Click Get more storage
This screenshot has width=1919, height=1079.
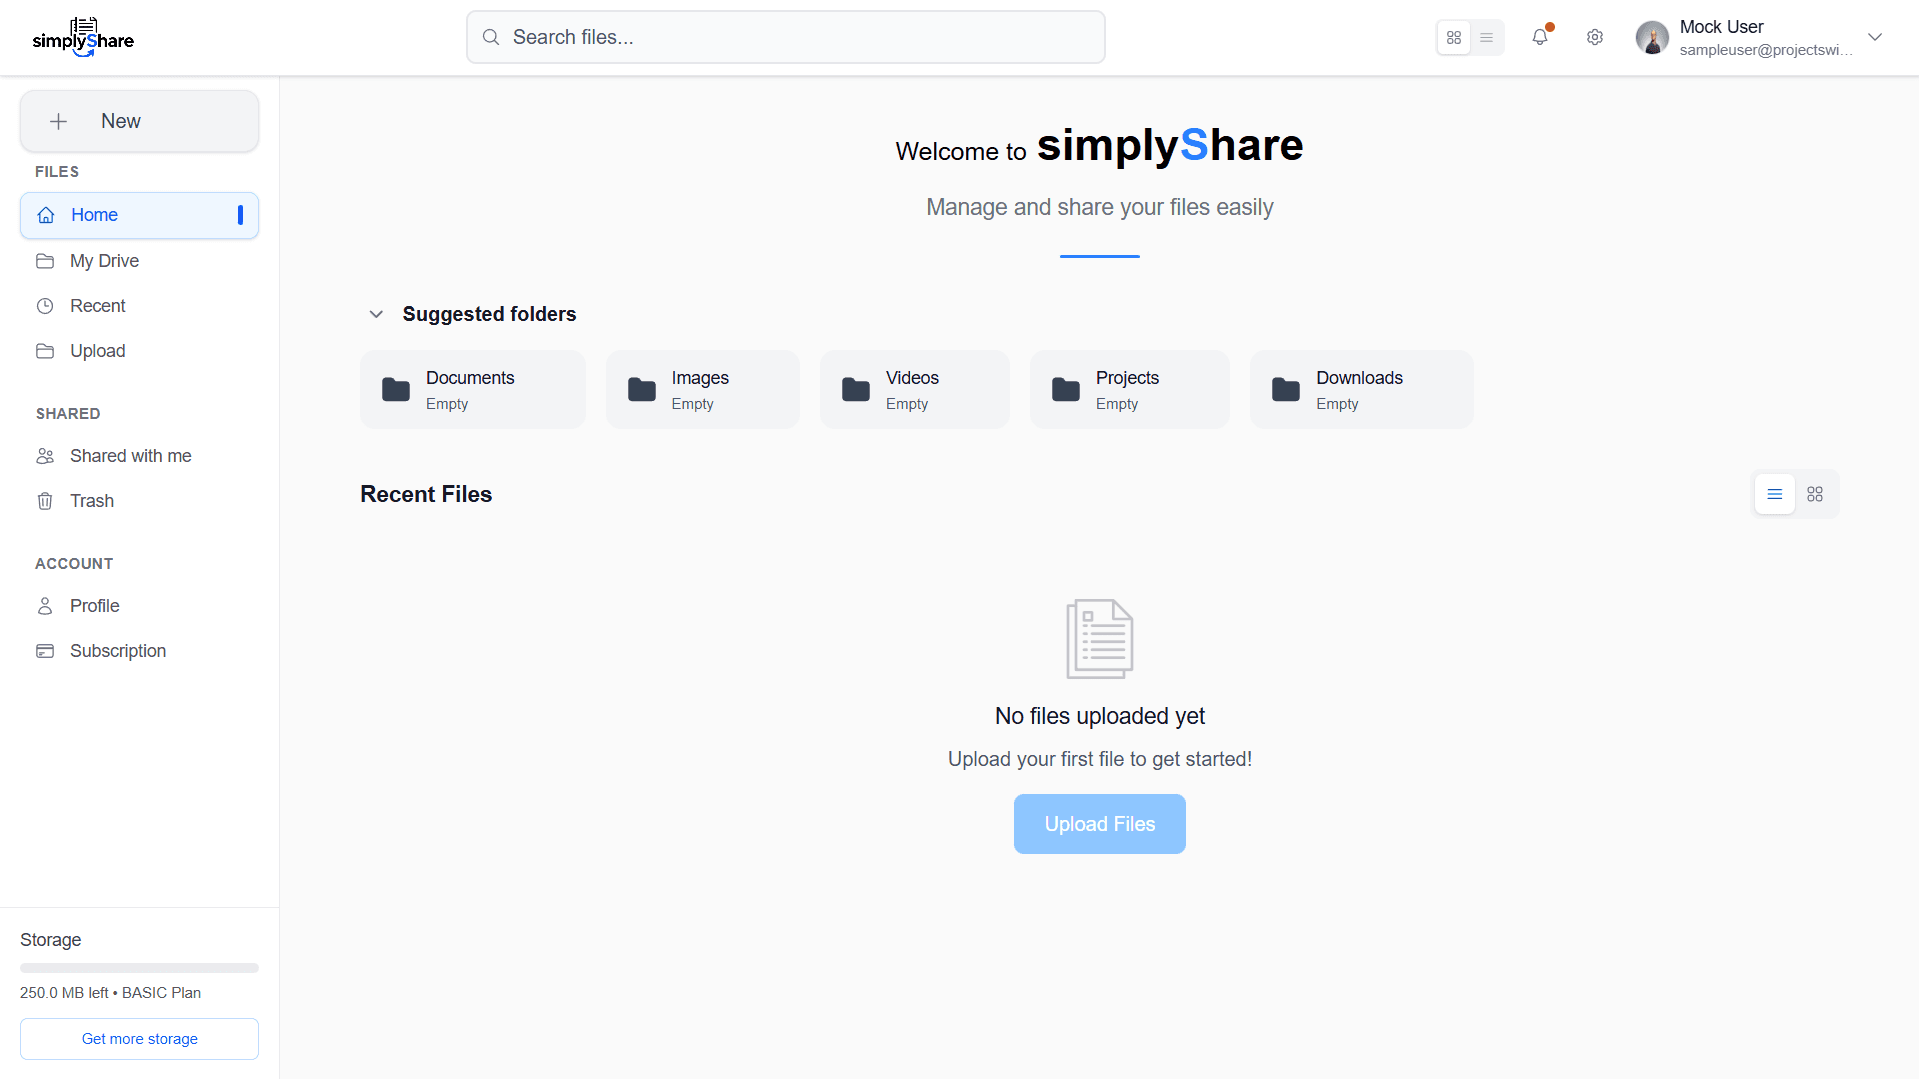coord(139,1039)
